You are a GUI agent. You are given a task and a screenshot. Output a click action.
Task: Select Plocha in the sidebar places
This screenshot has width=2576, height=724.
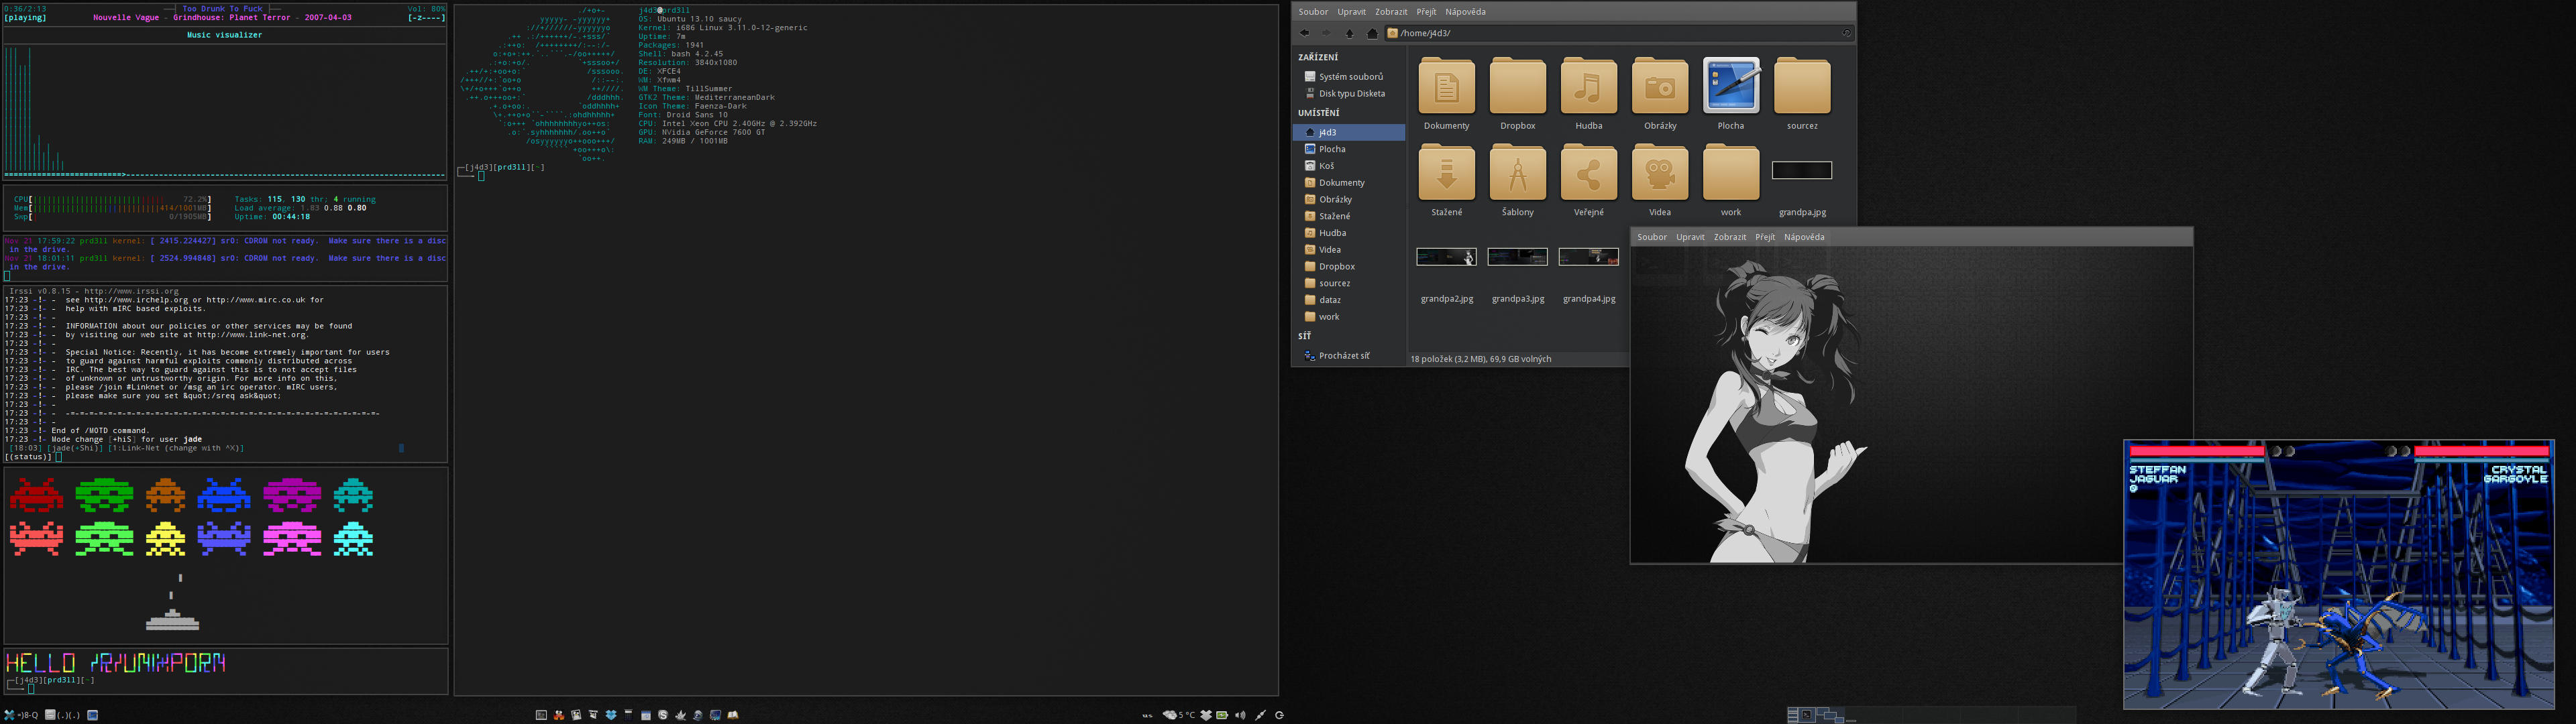[1350, 149]
